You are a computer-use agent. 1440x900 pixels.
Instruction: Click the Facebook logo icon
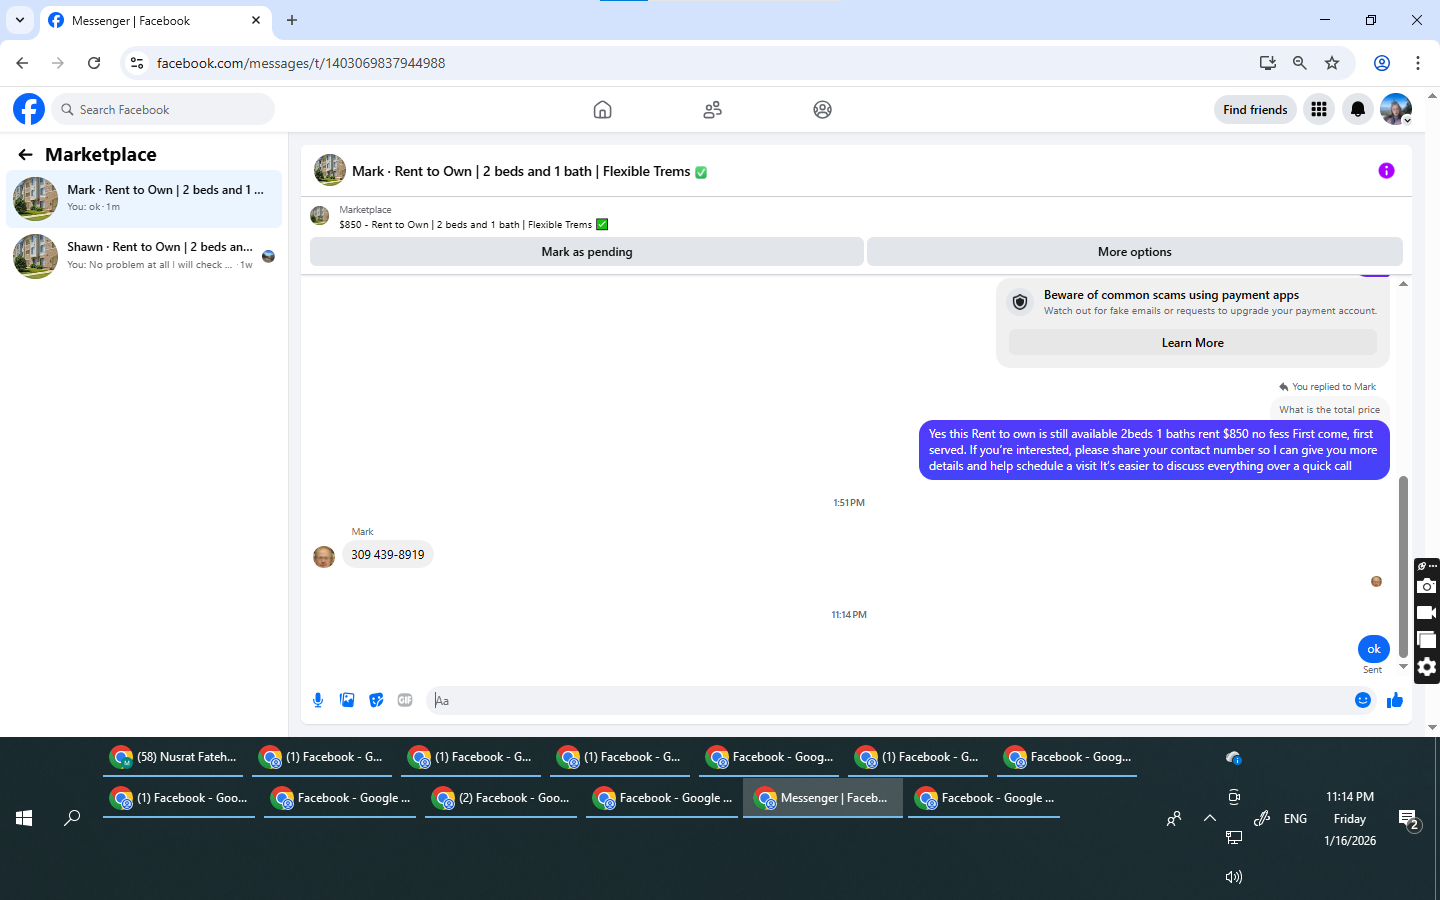coord(29,109)
